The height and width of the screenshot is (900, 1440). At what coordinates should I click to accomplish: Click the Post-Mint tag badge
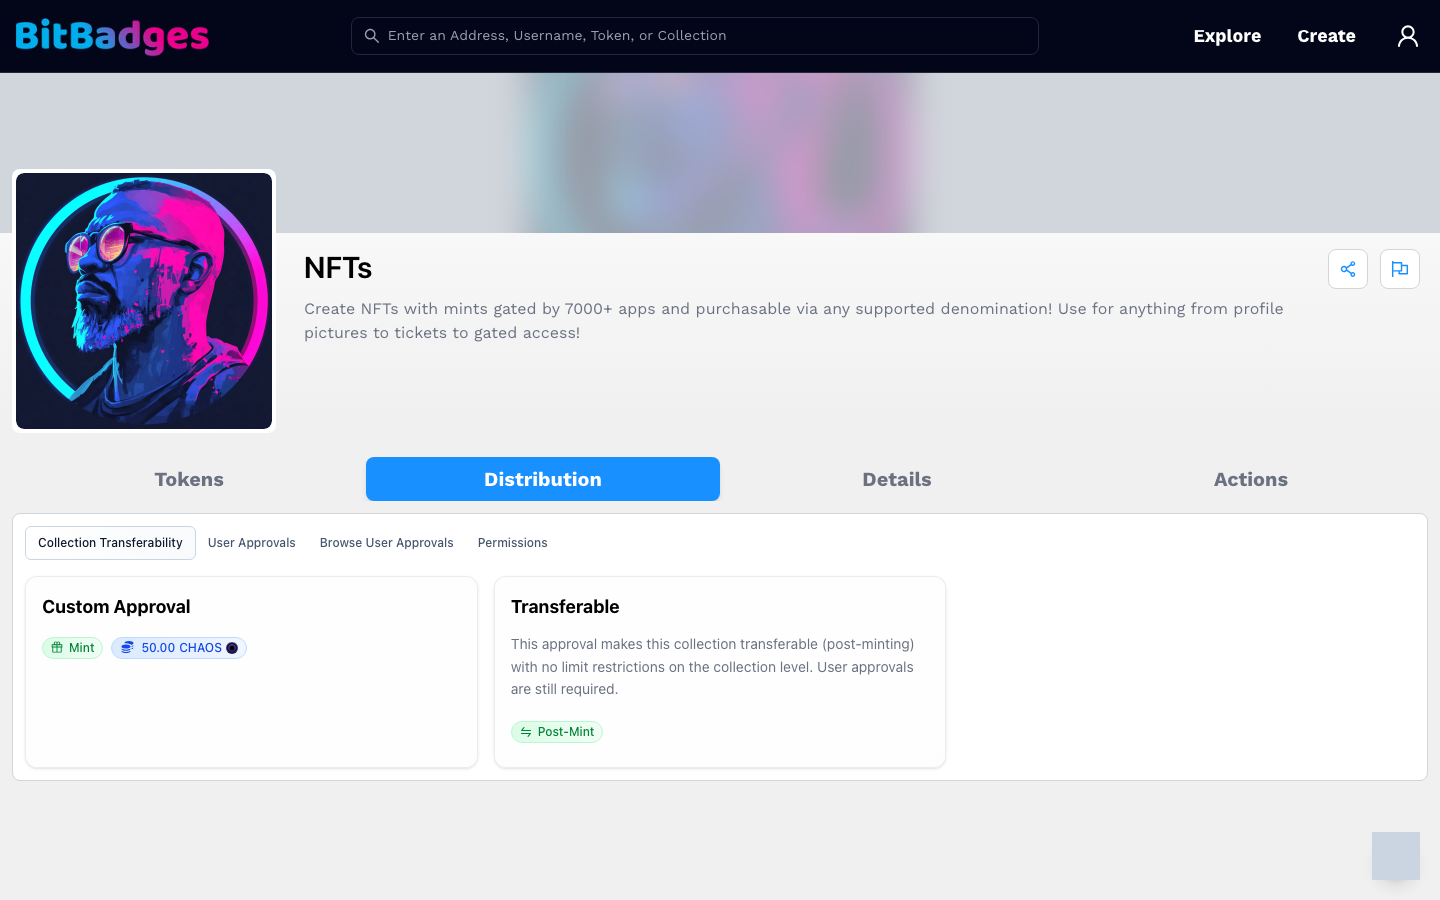557,732
